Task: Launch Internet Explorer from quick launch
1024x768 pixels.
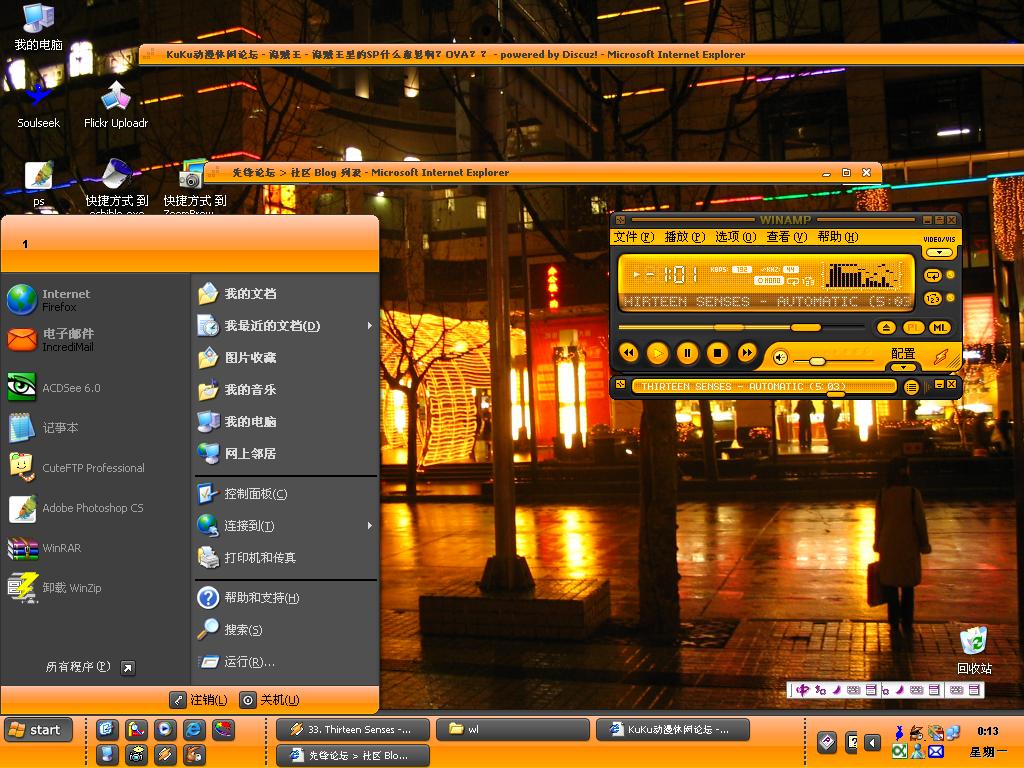Action: tap(194, 729)
